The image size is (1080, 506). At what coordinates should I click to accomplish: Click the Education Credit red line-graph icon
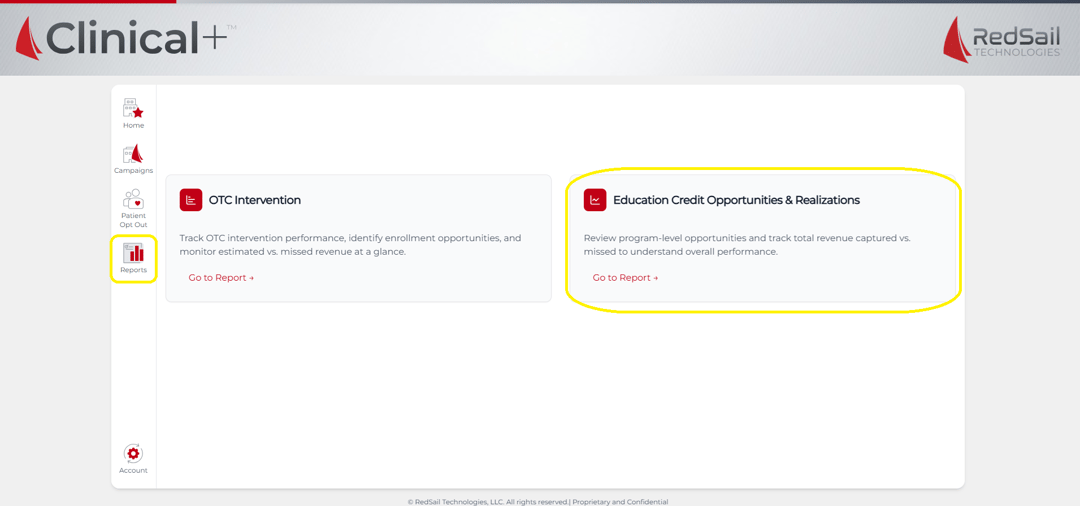pyautogui.click(x=595, y=200)
